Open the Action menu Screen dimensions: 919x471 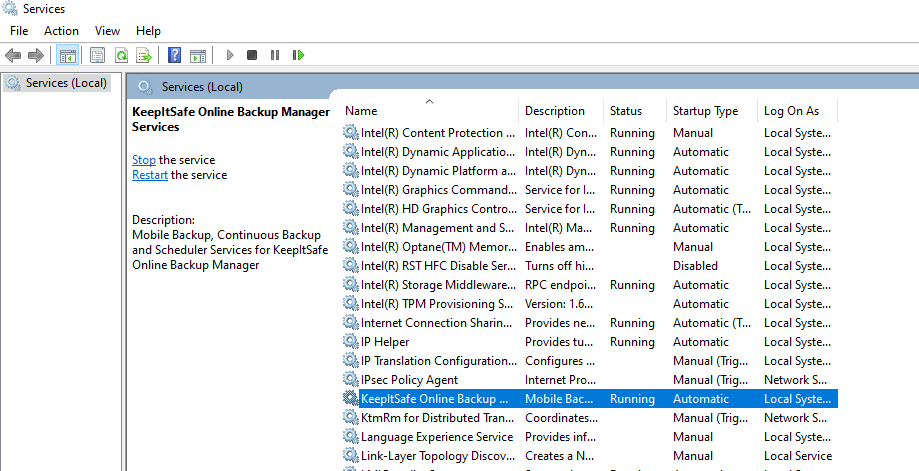[x=61, y=31]
